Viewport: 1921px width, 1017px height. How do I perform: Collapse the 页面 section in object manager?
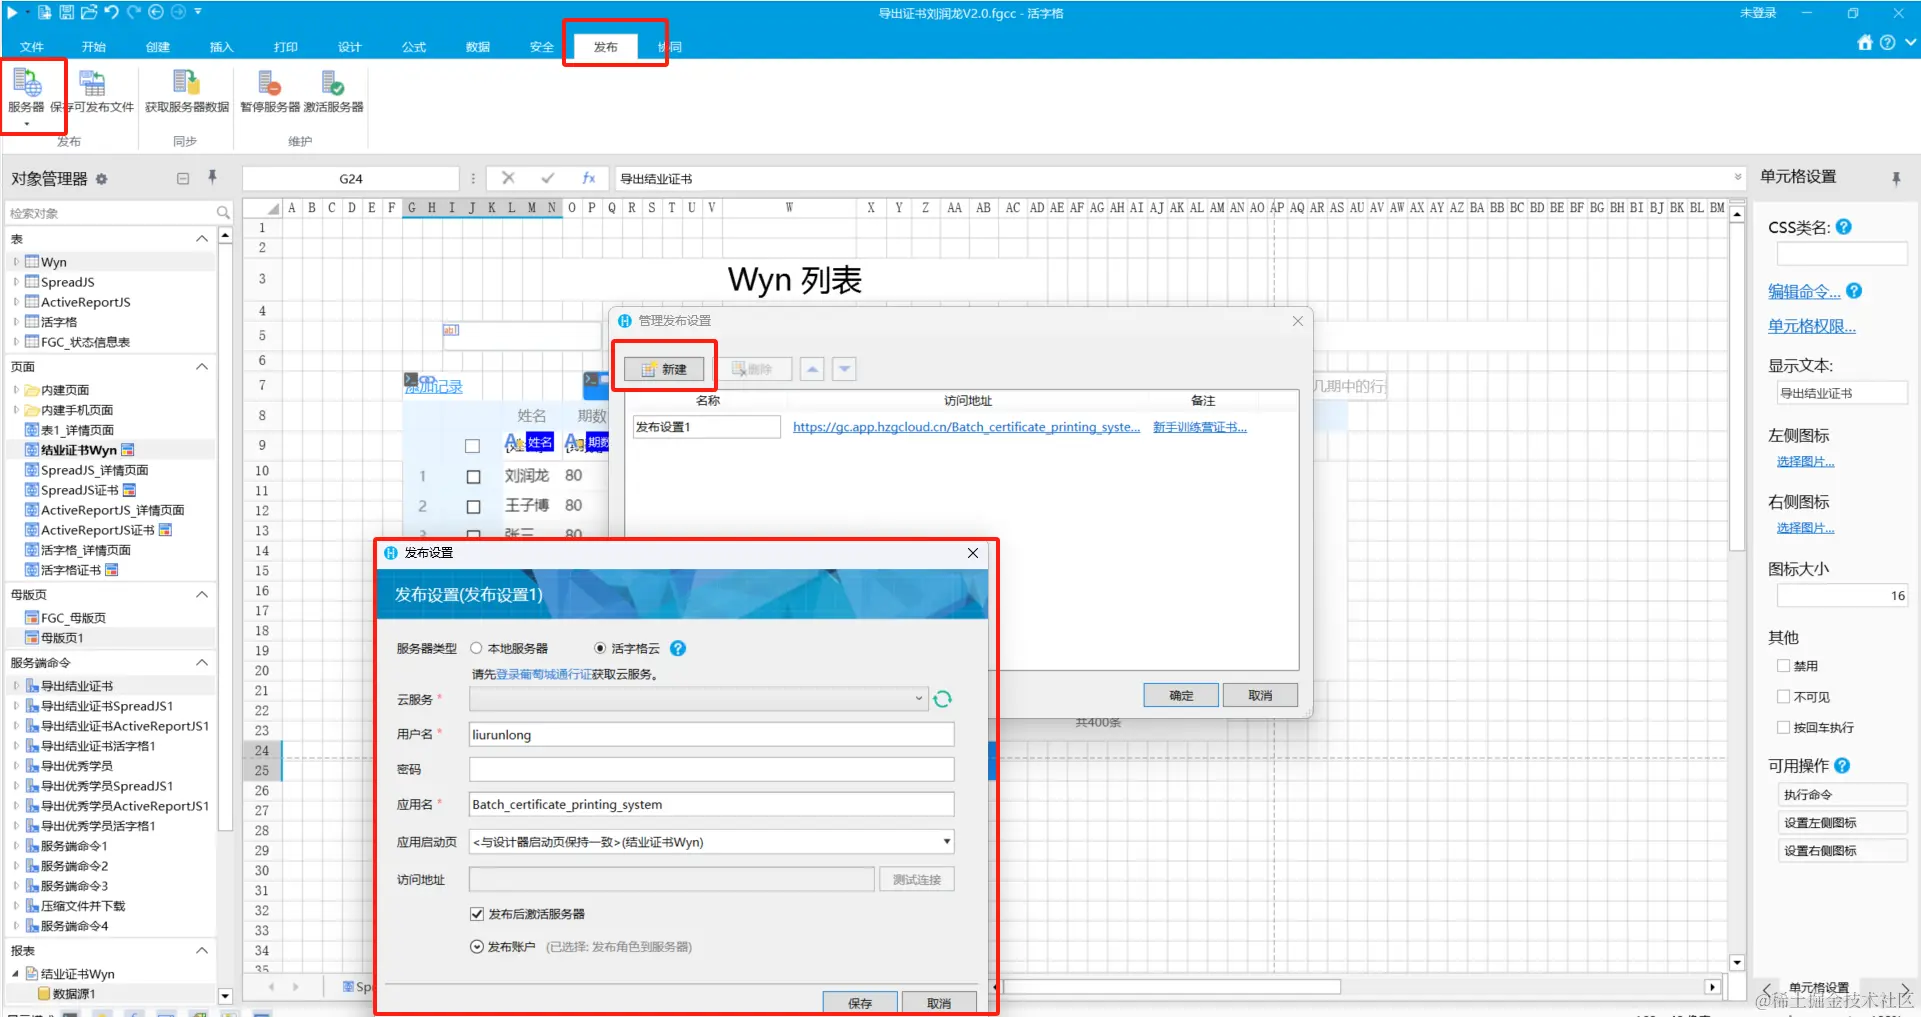point(202,367)
